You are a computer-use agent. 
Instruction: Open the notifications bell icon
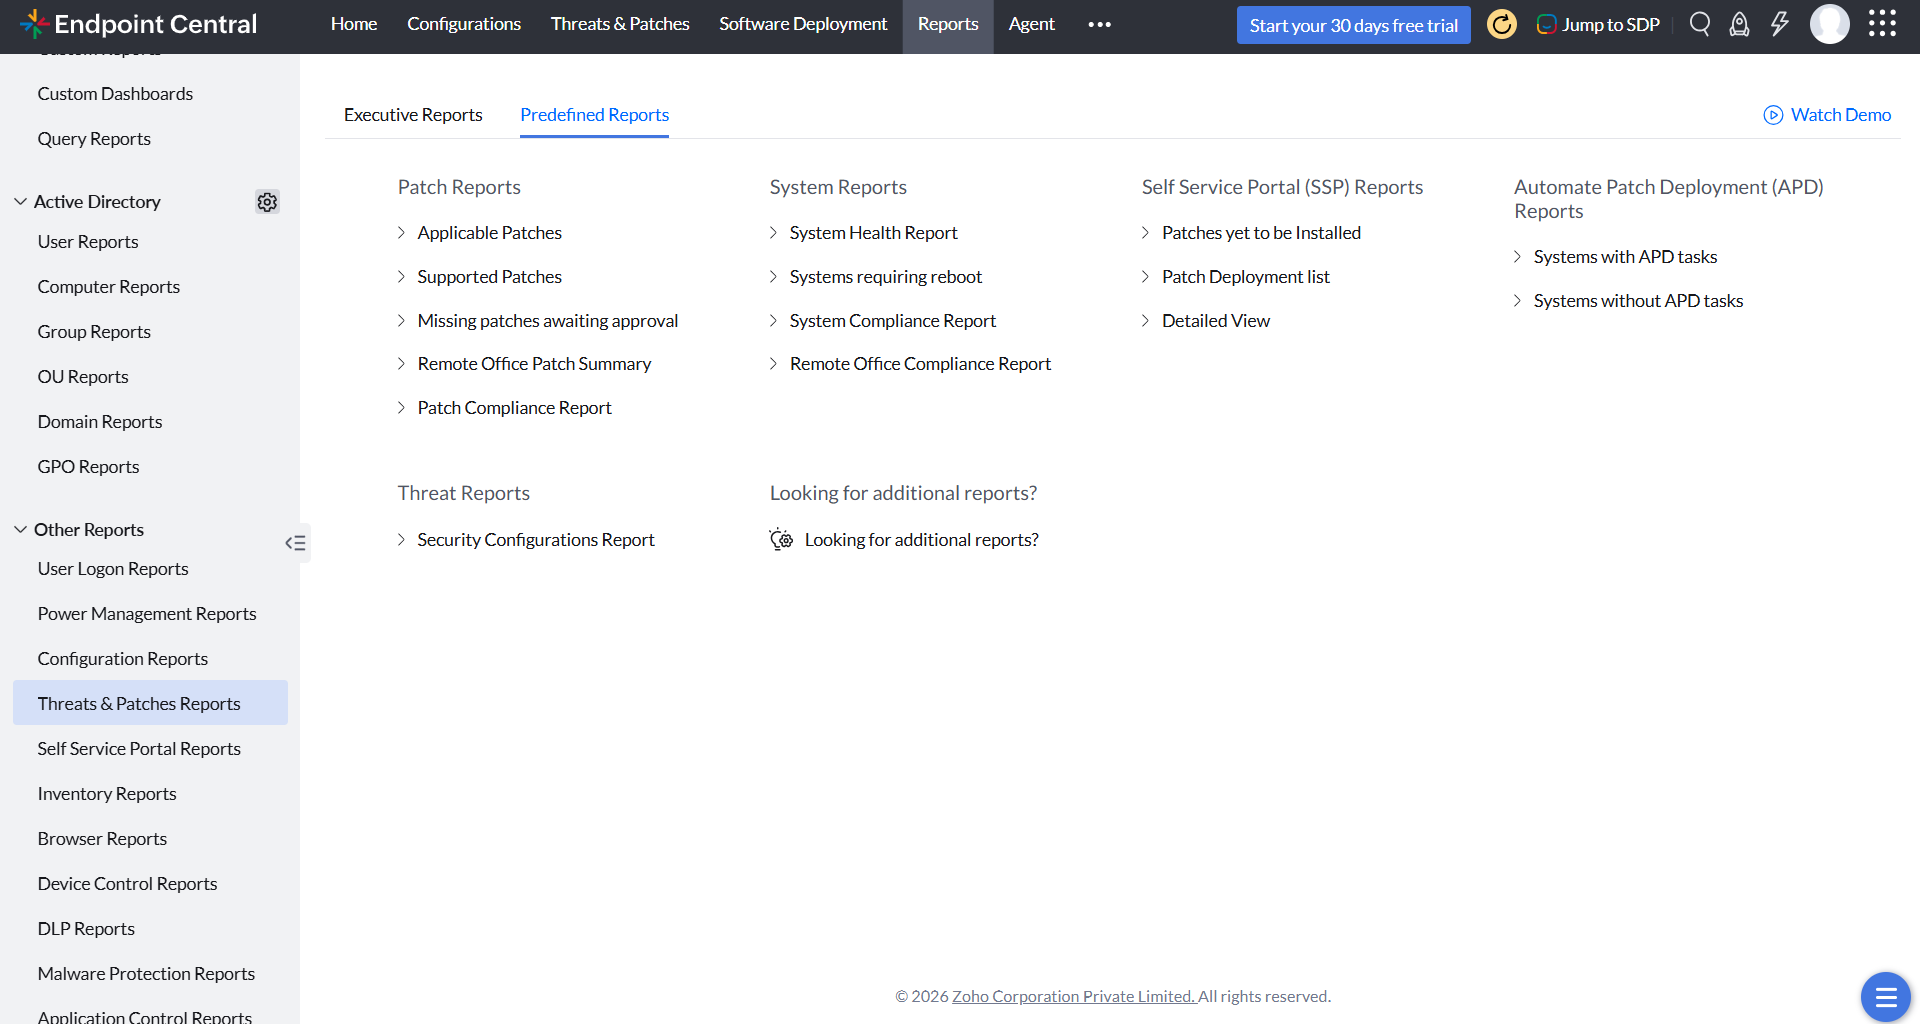[x=1739, y=24]
